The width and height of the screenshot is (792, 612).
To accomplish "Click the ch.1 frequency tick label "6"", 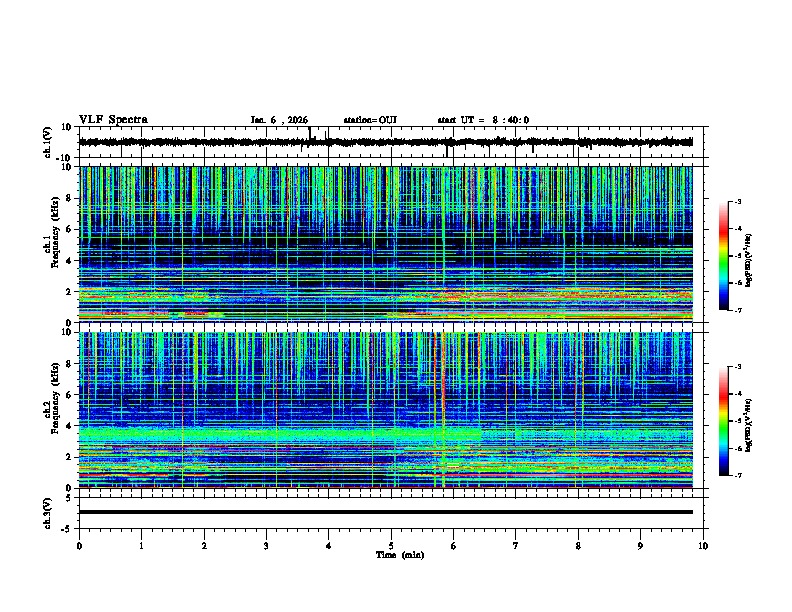I will point(69,229).
